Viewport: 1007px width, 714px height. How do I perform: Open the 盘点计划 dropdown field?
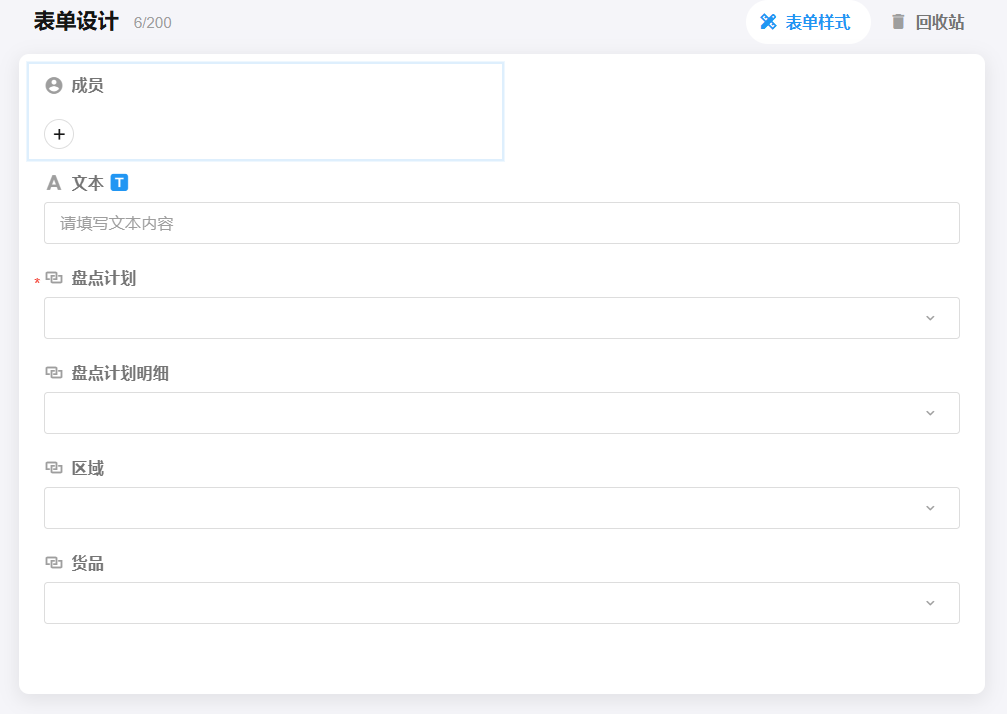point(502,318)
